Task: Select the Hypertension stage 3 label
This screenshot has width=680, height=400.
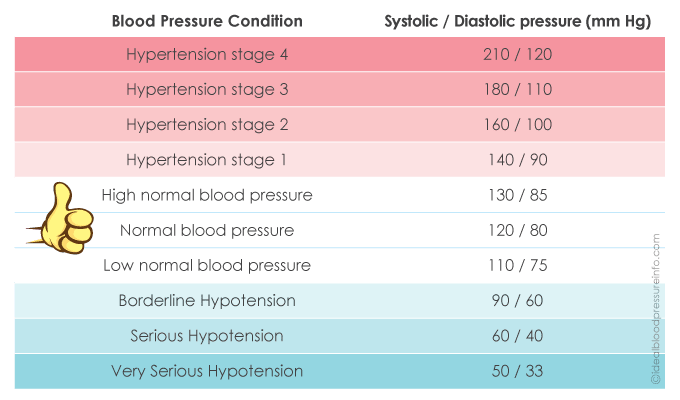Action: click(x=207, y=89)
